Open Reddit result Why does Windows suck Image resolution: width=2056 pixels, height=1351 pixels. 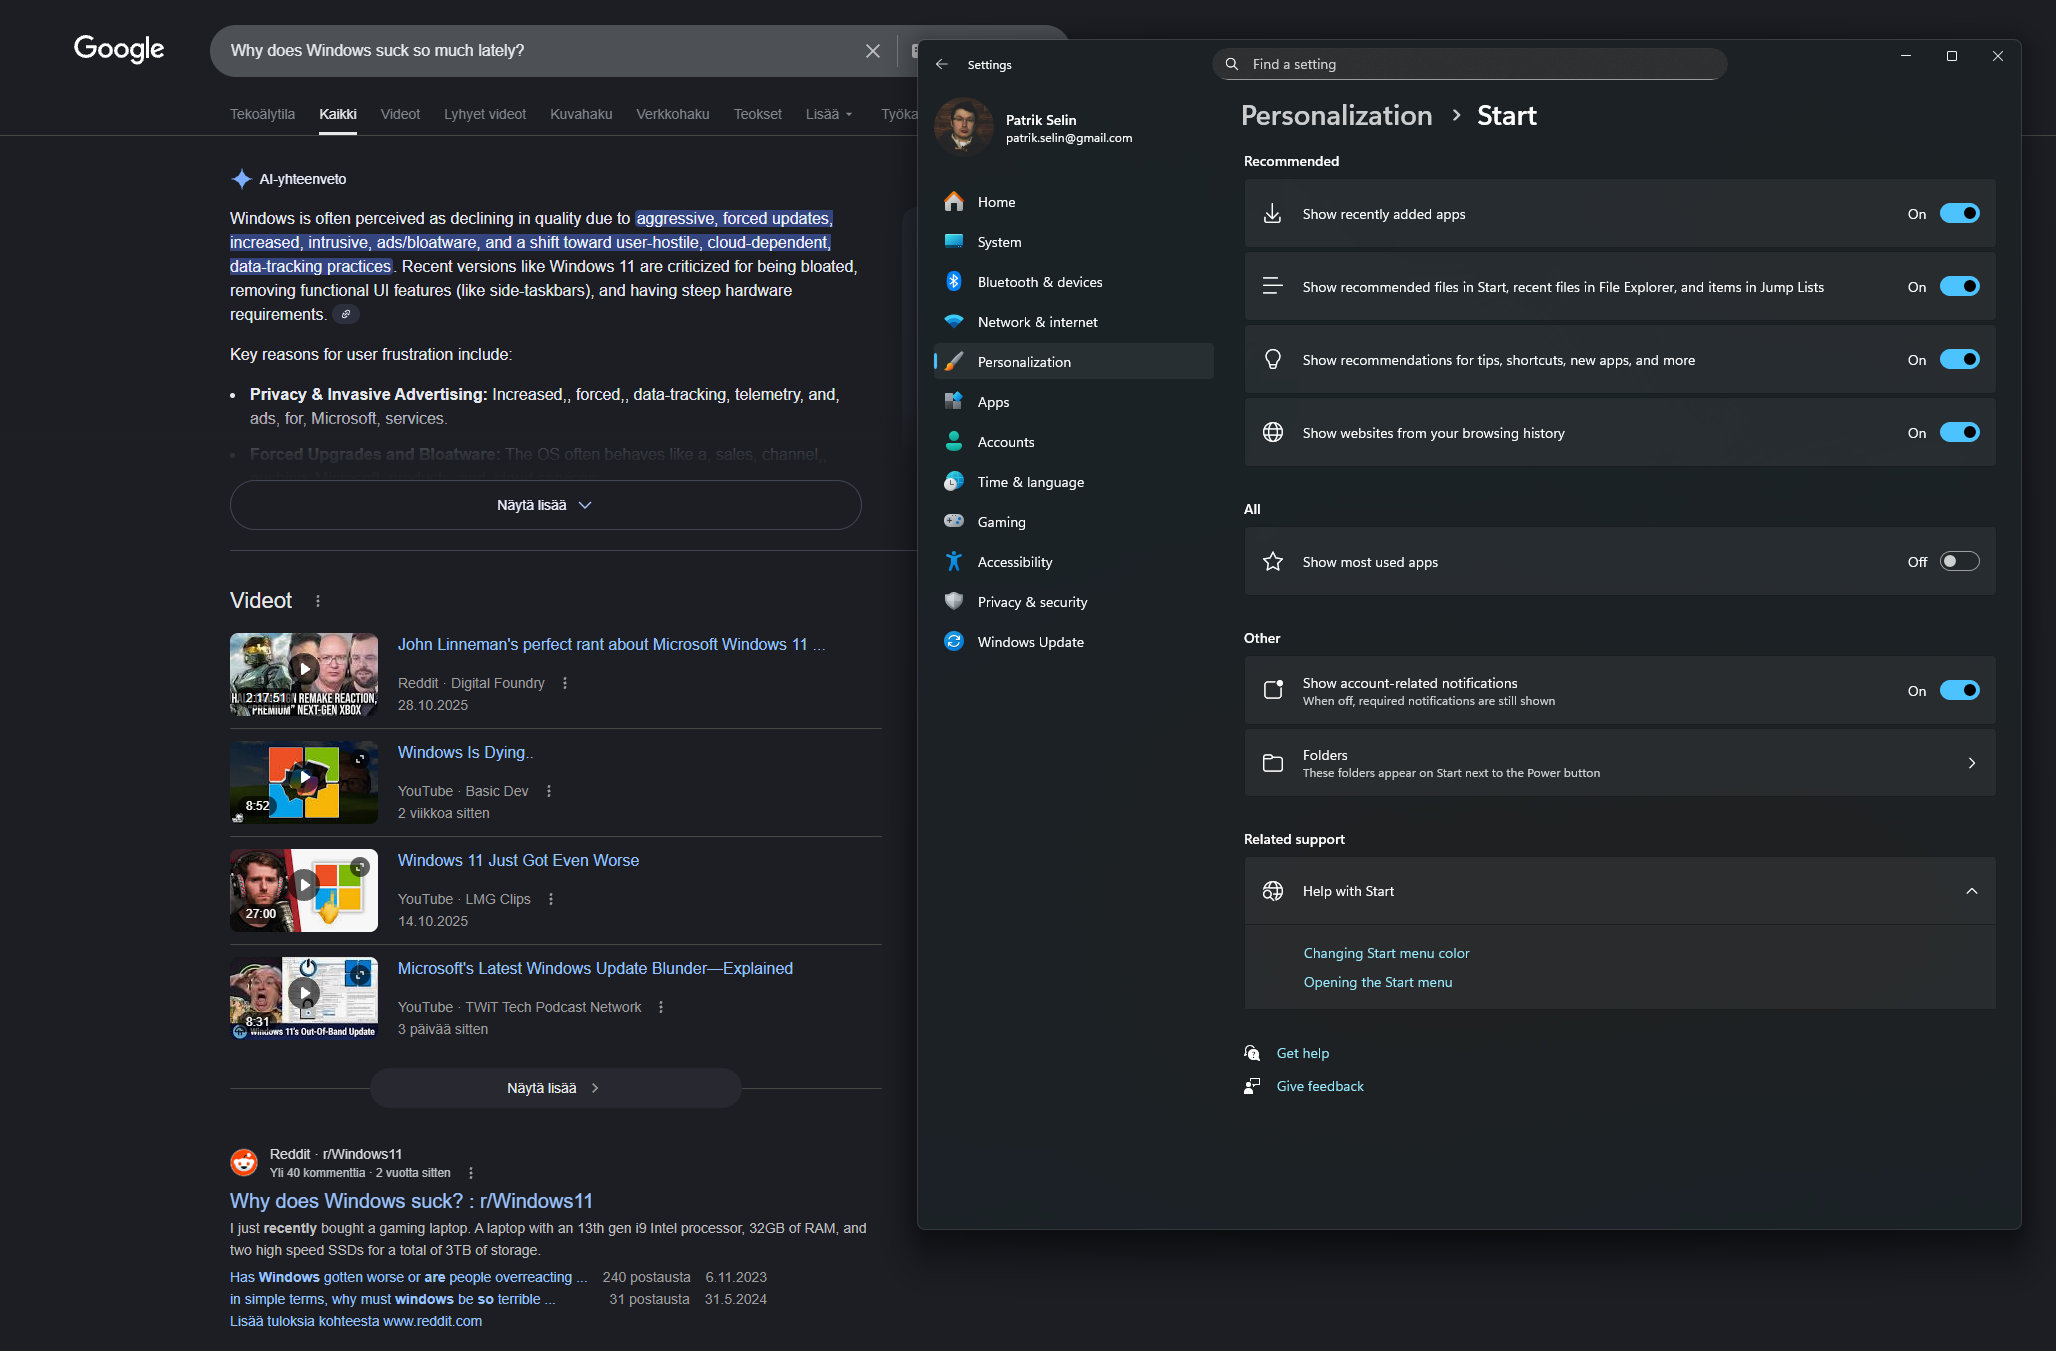point(411,1201)
